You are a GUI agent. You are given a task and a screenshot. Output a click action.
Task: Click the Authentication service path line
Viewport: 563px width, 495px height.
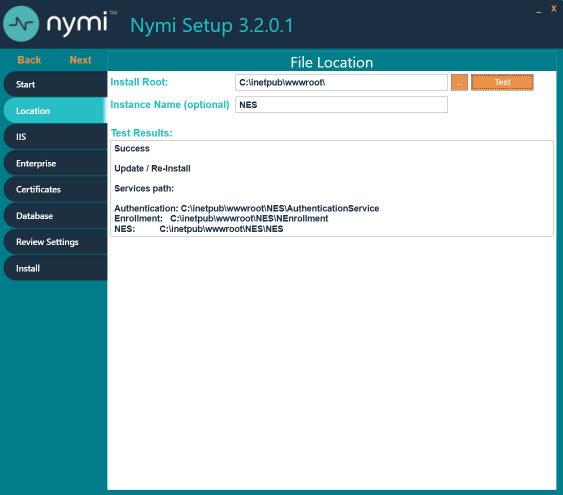247,209
